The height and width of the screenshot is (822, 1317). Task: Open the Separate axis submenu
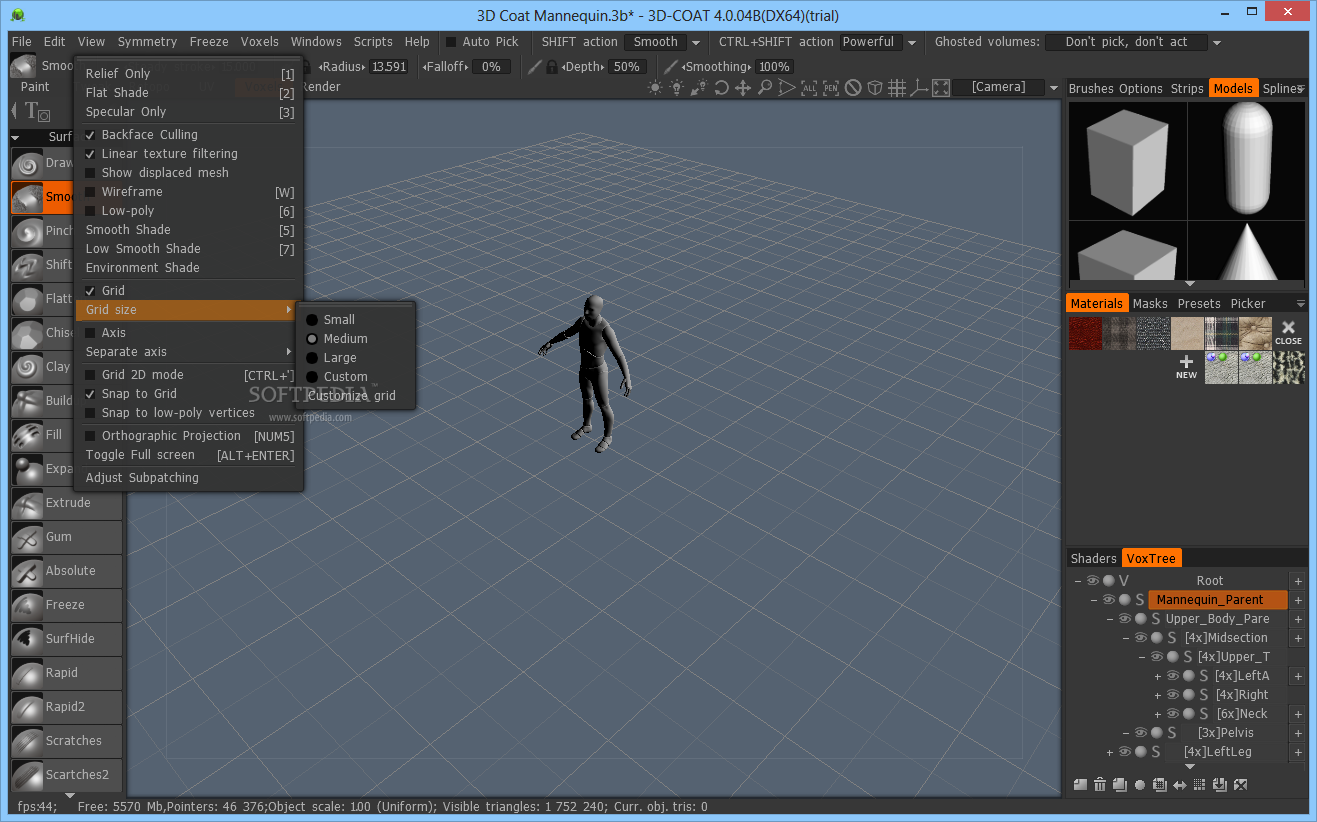[x=189, y=352]
